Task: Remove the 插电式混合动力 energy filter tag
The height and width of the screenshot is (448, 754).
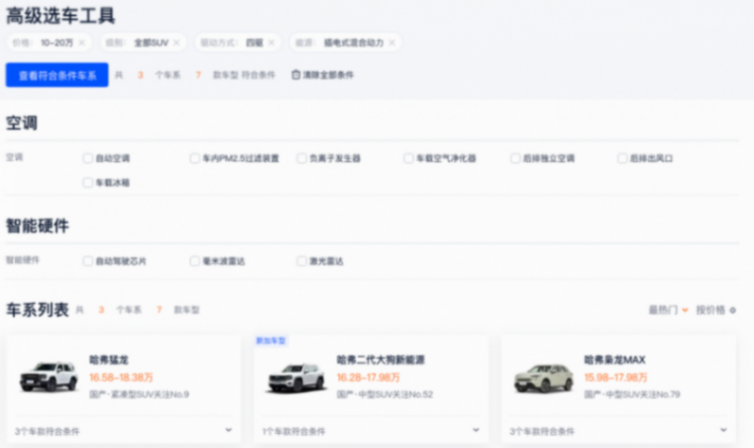Action: (392, 43)
